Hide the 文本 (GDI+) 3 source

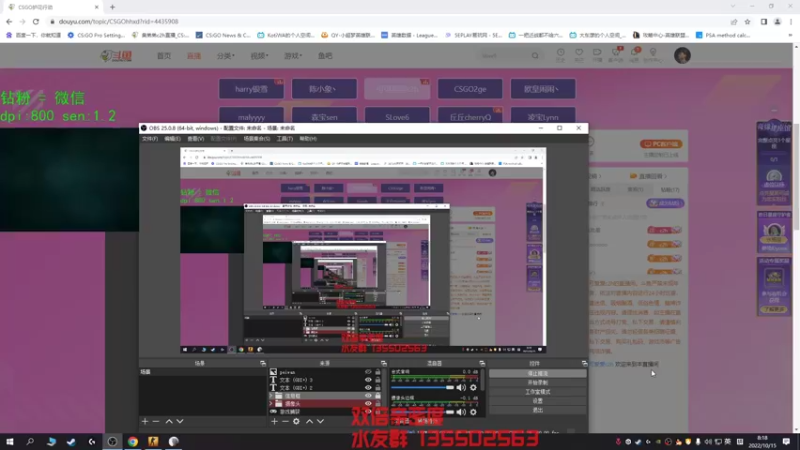coord(368,380)
